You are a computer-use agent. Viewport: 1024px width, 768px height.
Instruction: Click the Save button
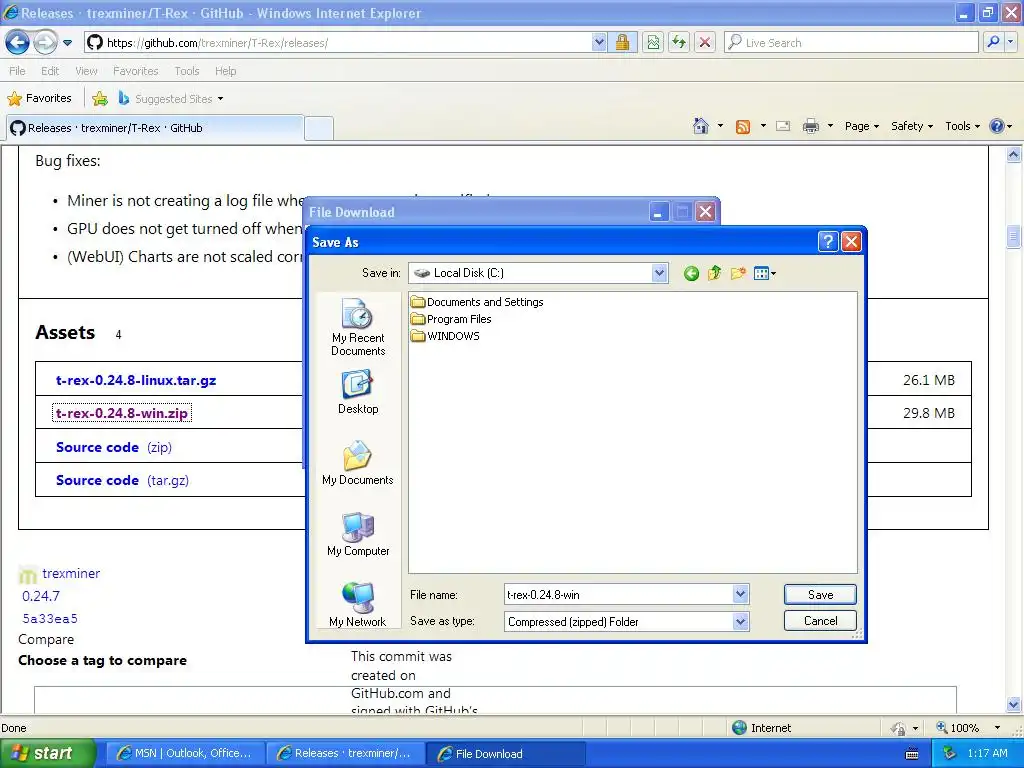pos(820,594)
